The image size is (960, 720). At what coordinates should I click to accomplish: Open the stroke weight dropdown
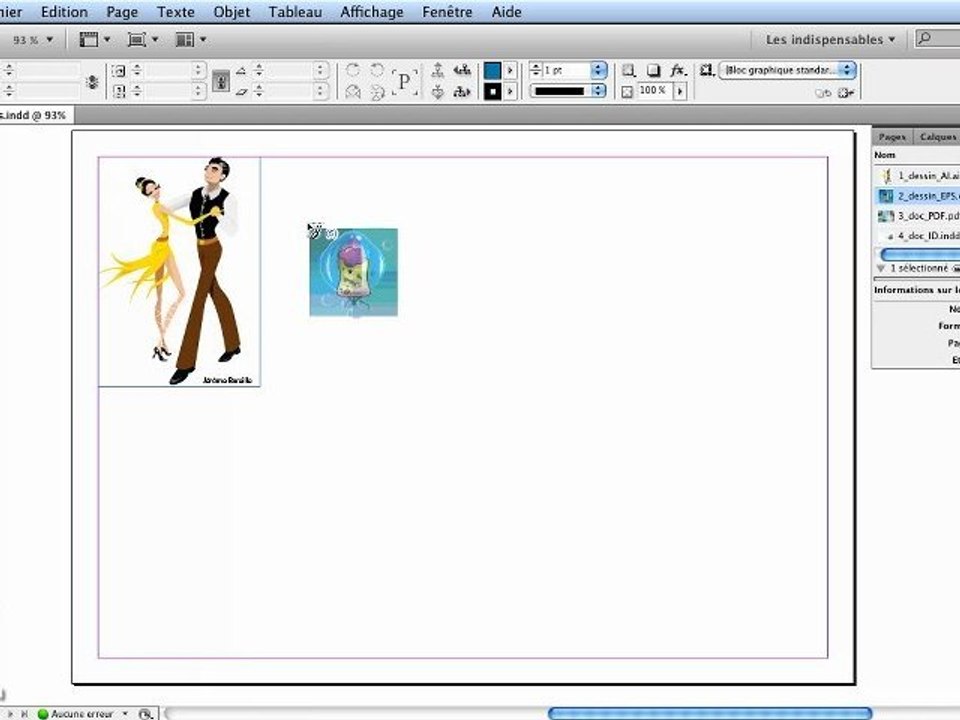click(x=598, y=70)
